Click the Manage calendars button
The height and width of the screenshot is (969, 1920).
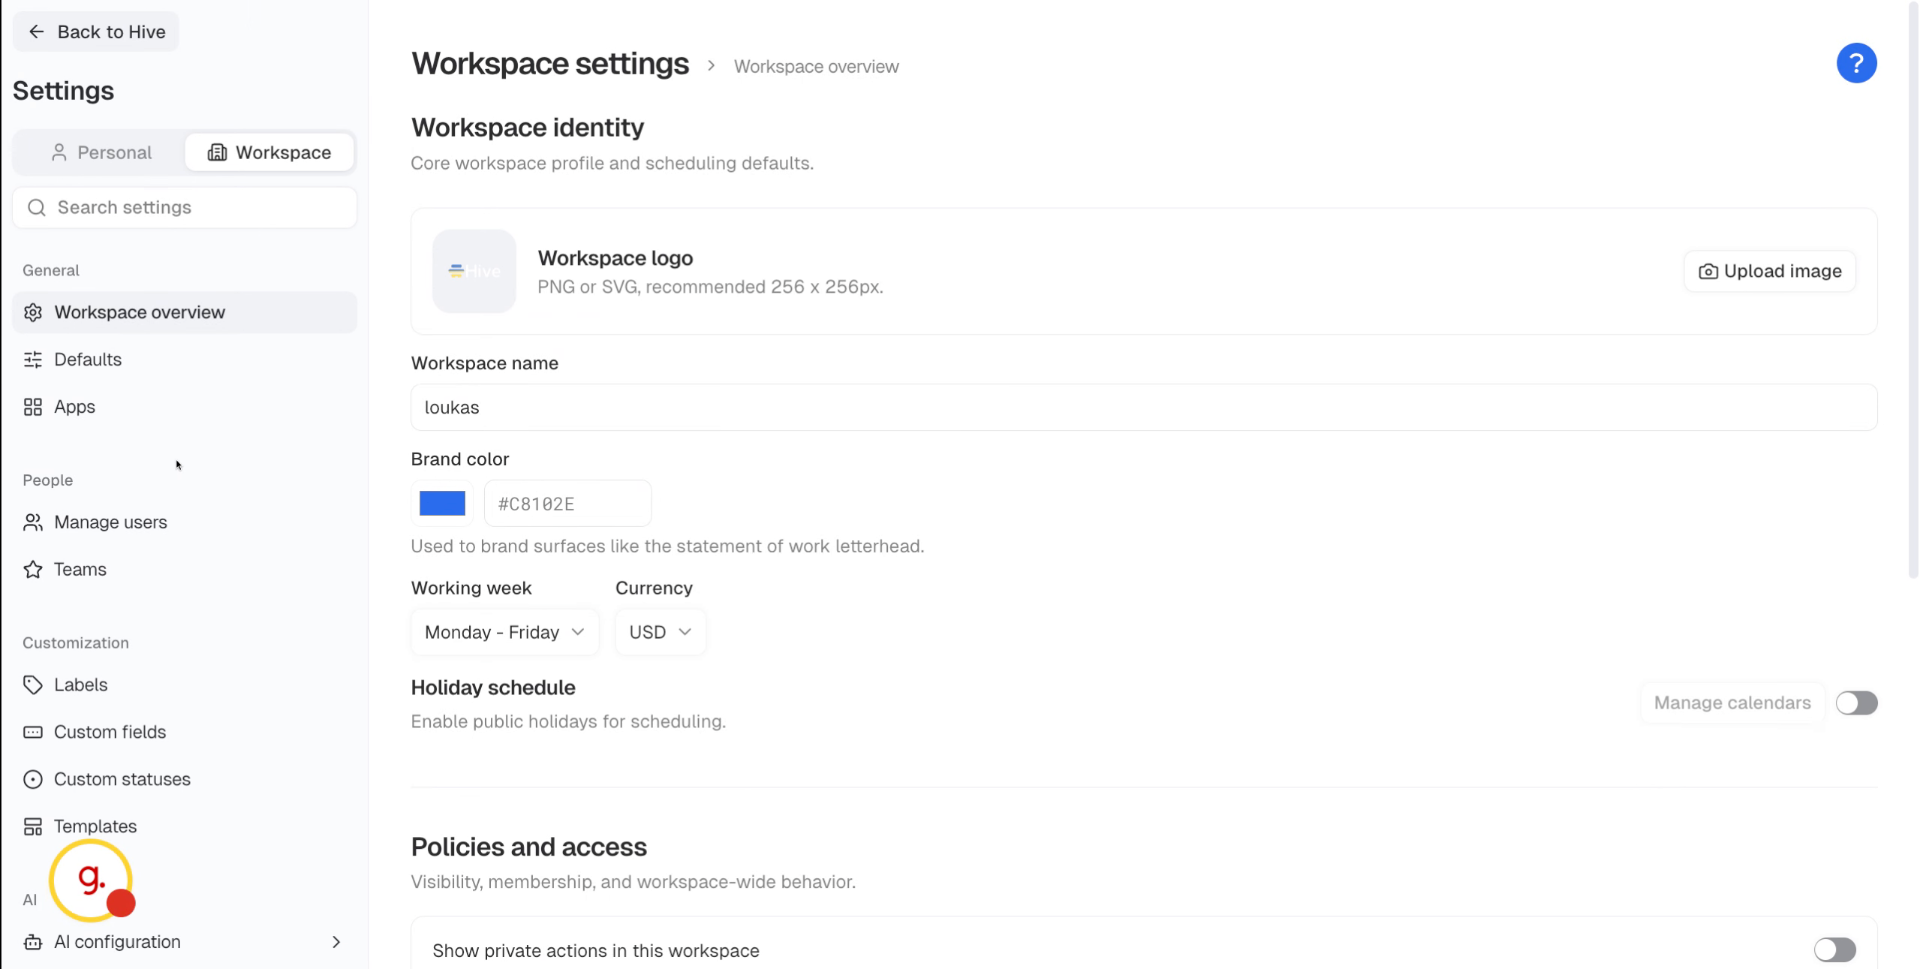(1732, 703)
